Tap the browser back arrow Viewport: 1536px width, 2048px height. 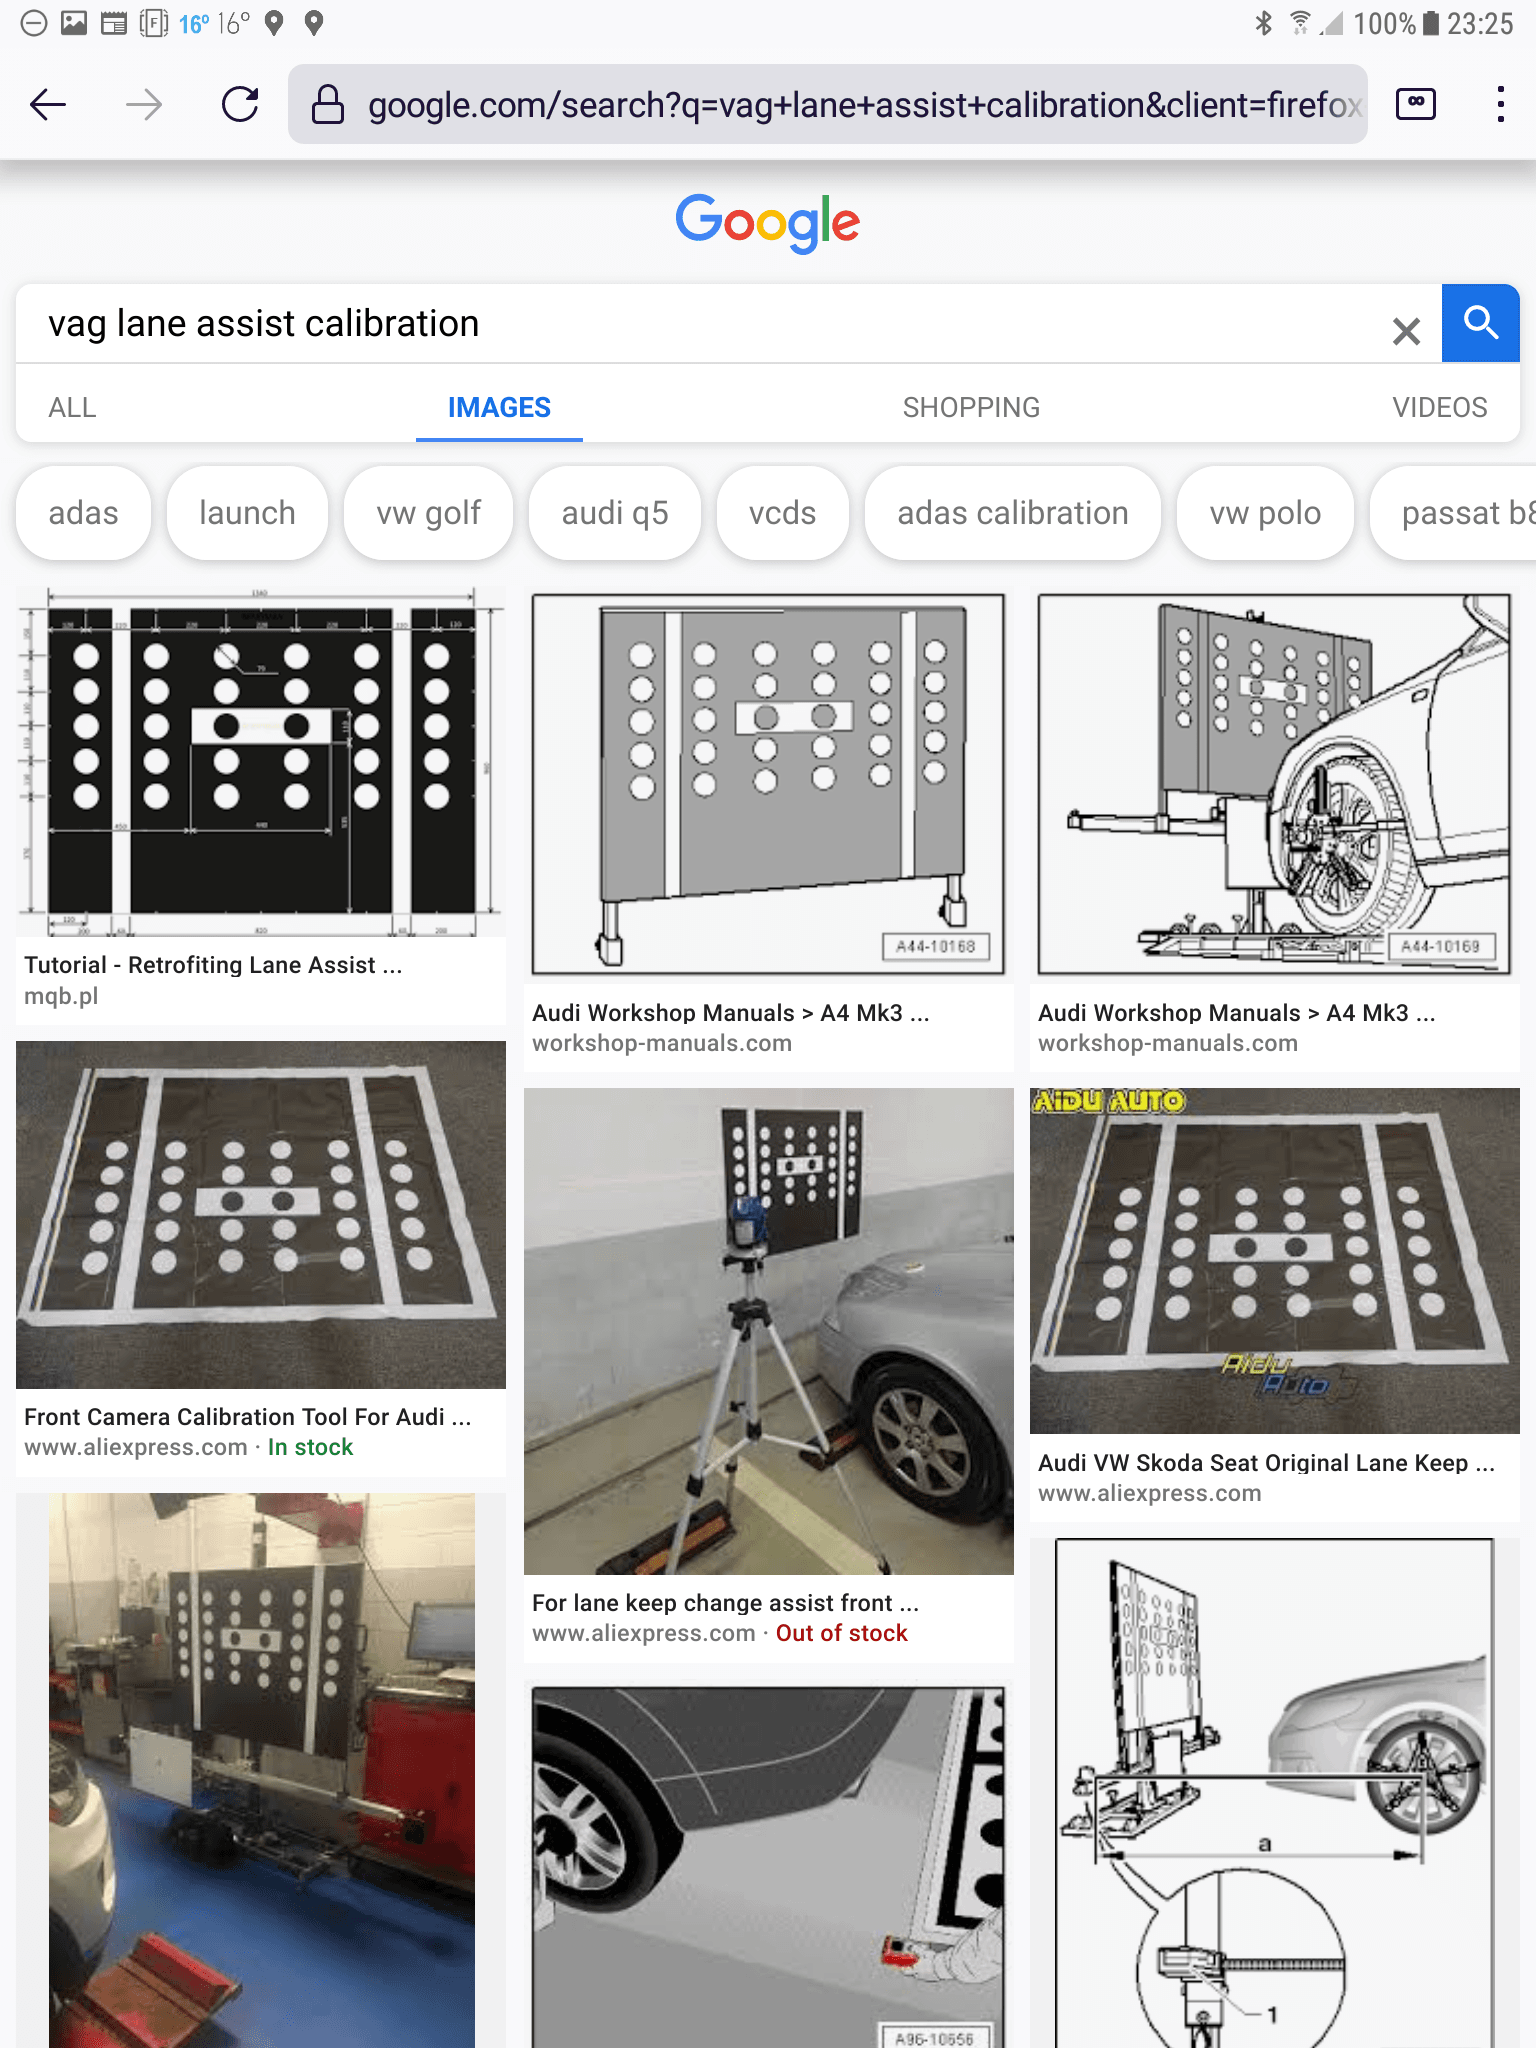[48, 104]
